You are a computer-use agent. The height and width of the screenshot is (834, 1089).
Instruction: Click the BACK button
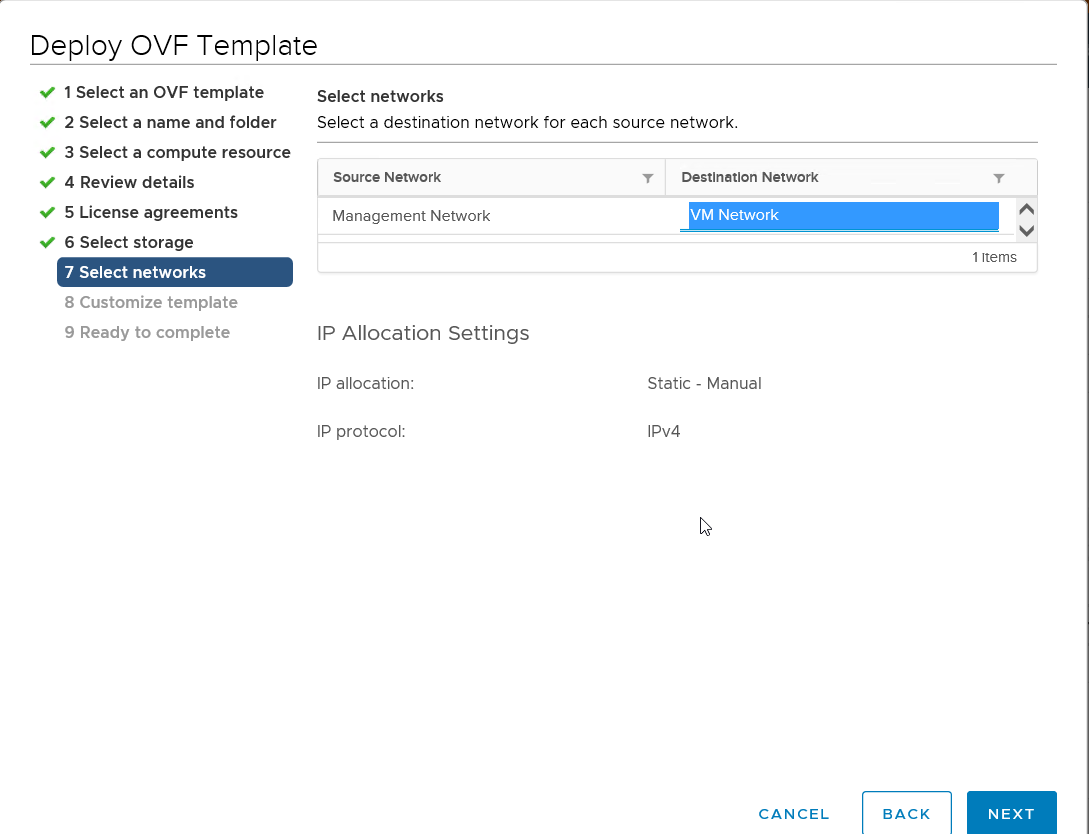click(x=906, y=813)
